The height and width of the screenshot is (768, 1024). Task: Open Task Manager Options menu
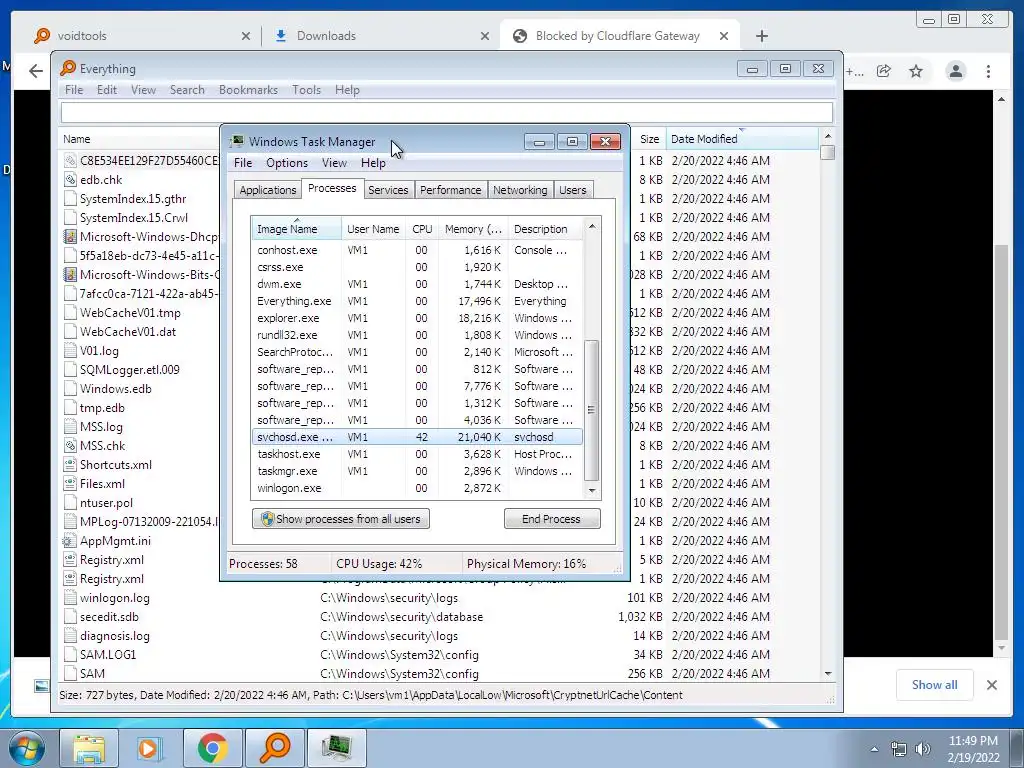(x=287, y=163)
